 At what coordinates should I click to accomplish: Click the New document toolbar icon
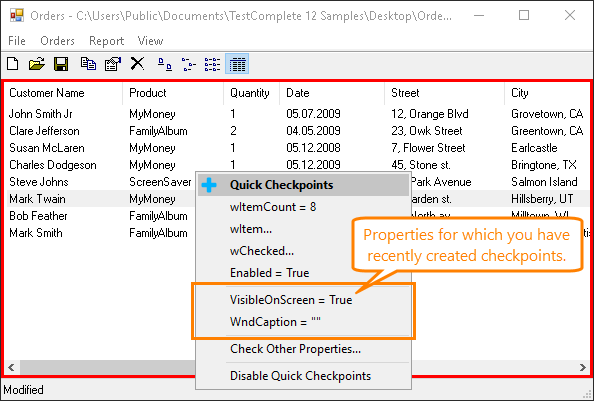pyautogui.click(x=13, y=64)
